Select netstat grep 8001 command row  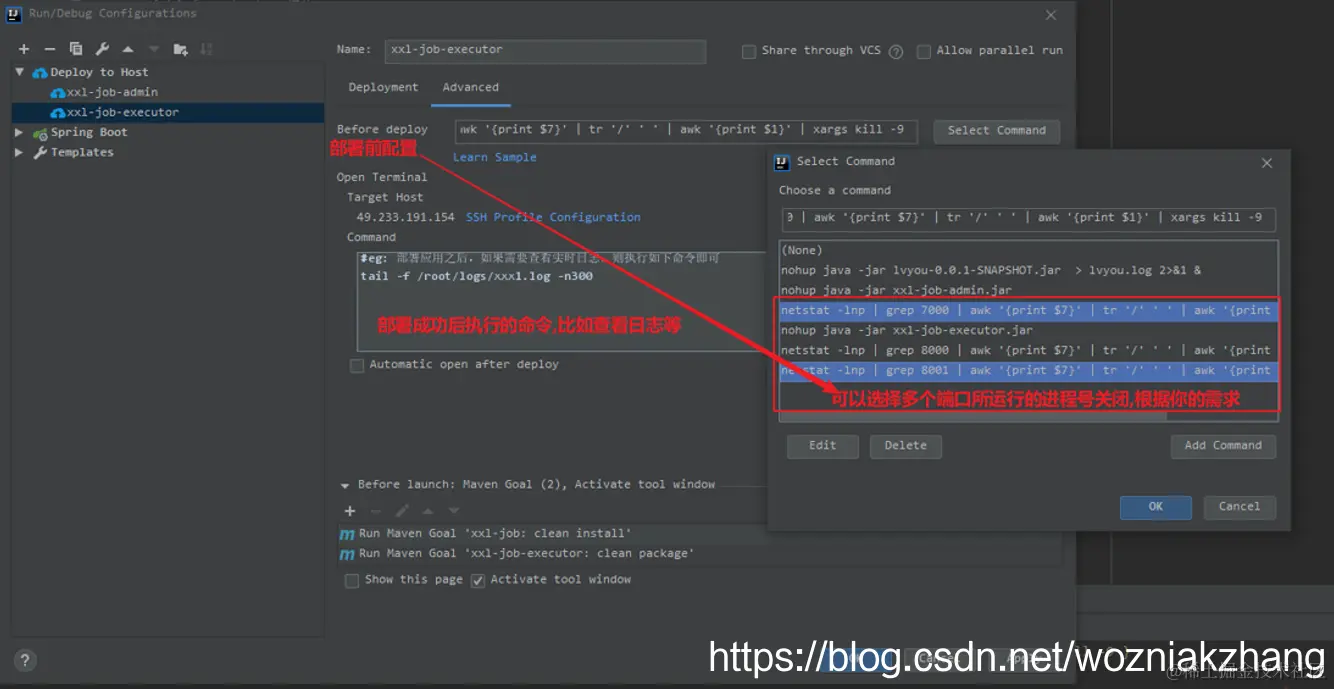click(x=1029, y=370)
